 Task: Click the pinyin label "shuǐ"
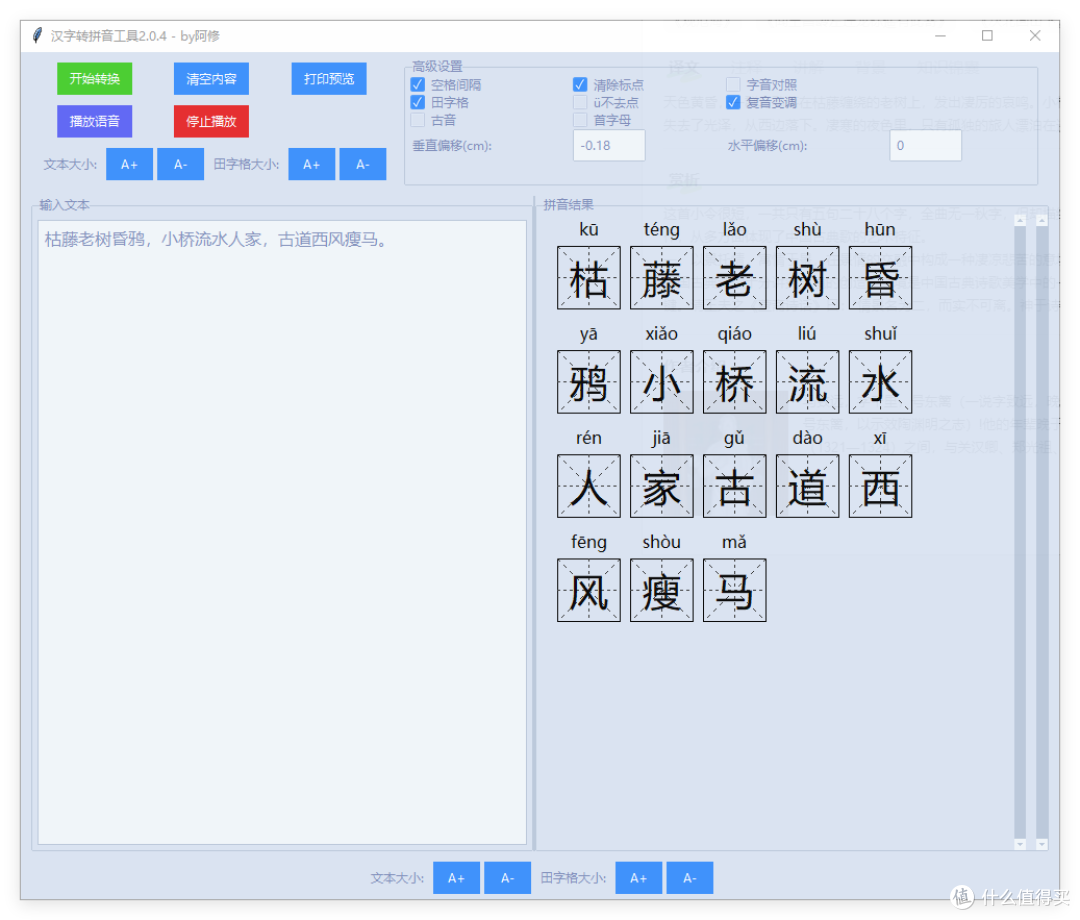(x=880, y=334)
